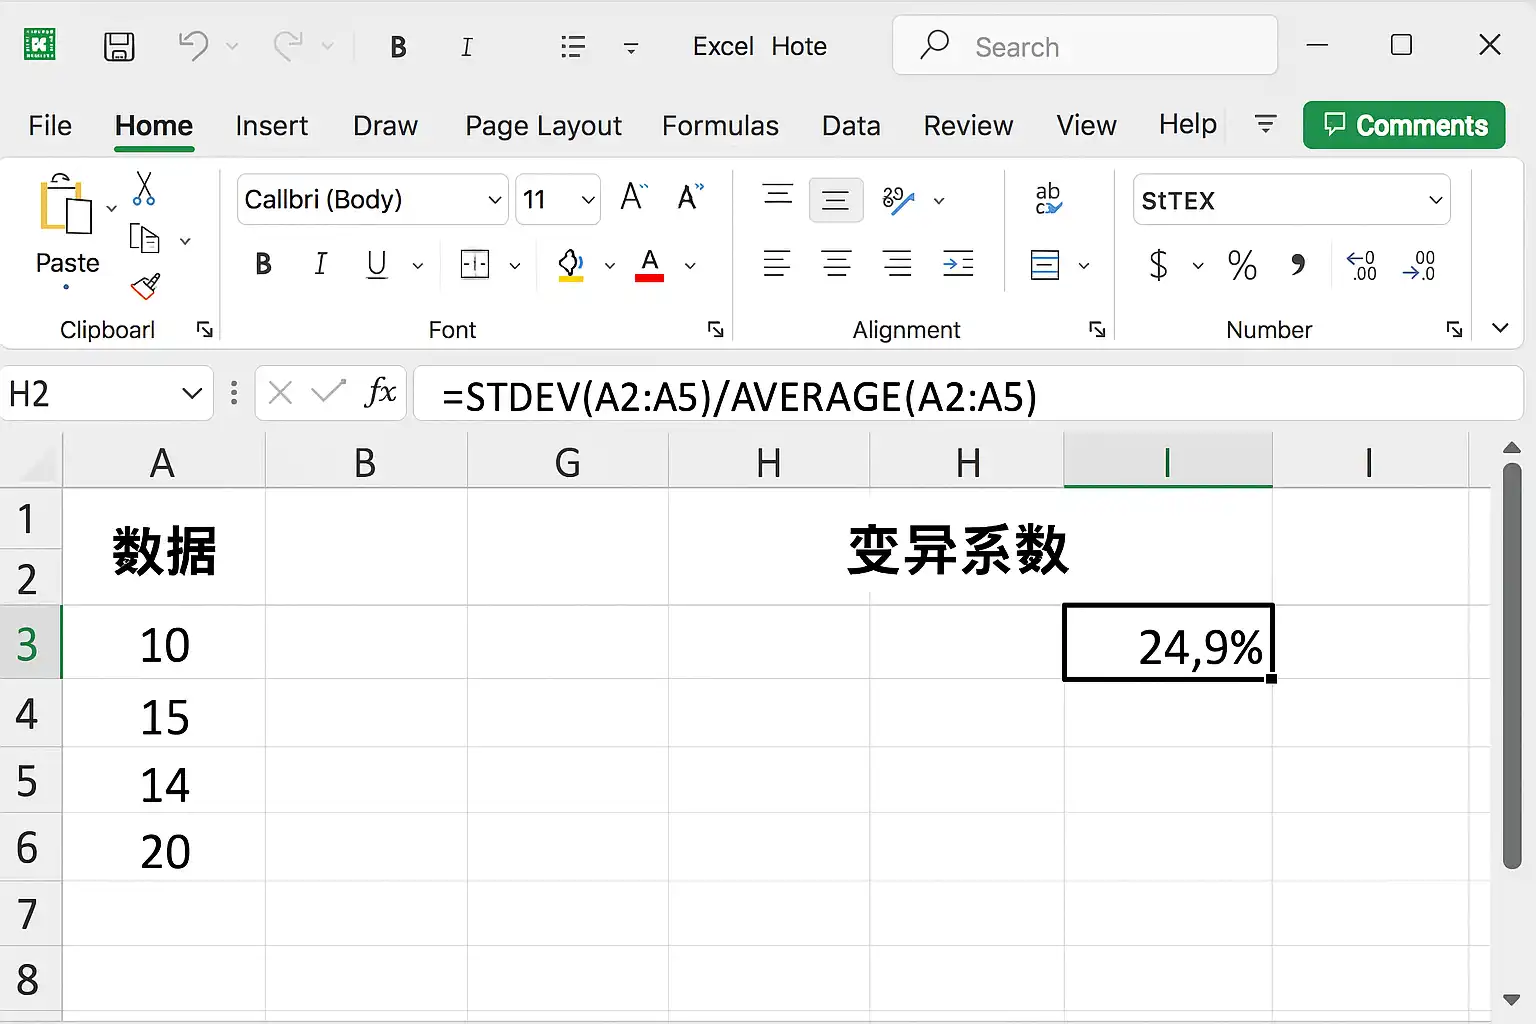The height and width of the screenshot is (1024, 1536).
Task: Click the Wrap Text icon
Action: click(x=1048, y=199)
